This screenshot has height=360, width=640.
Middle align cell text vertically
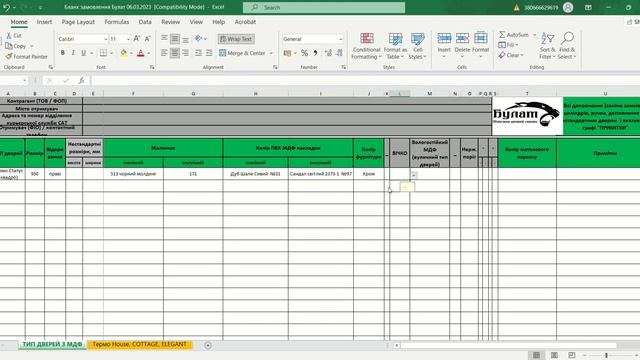[175, 39]
